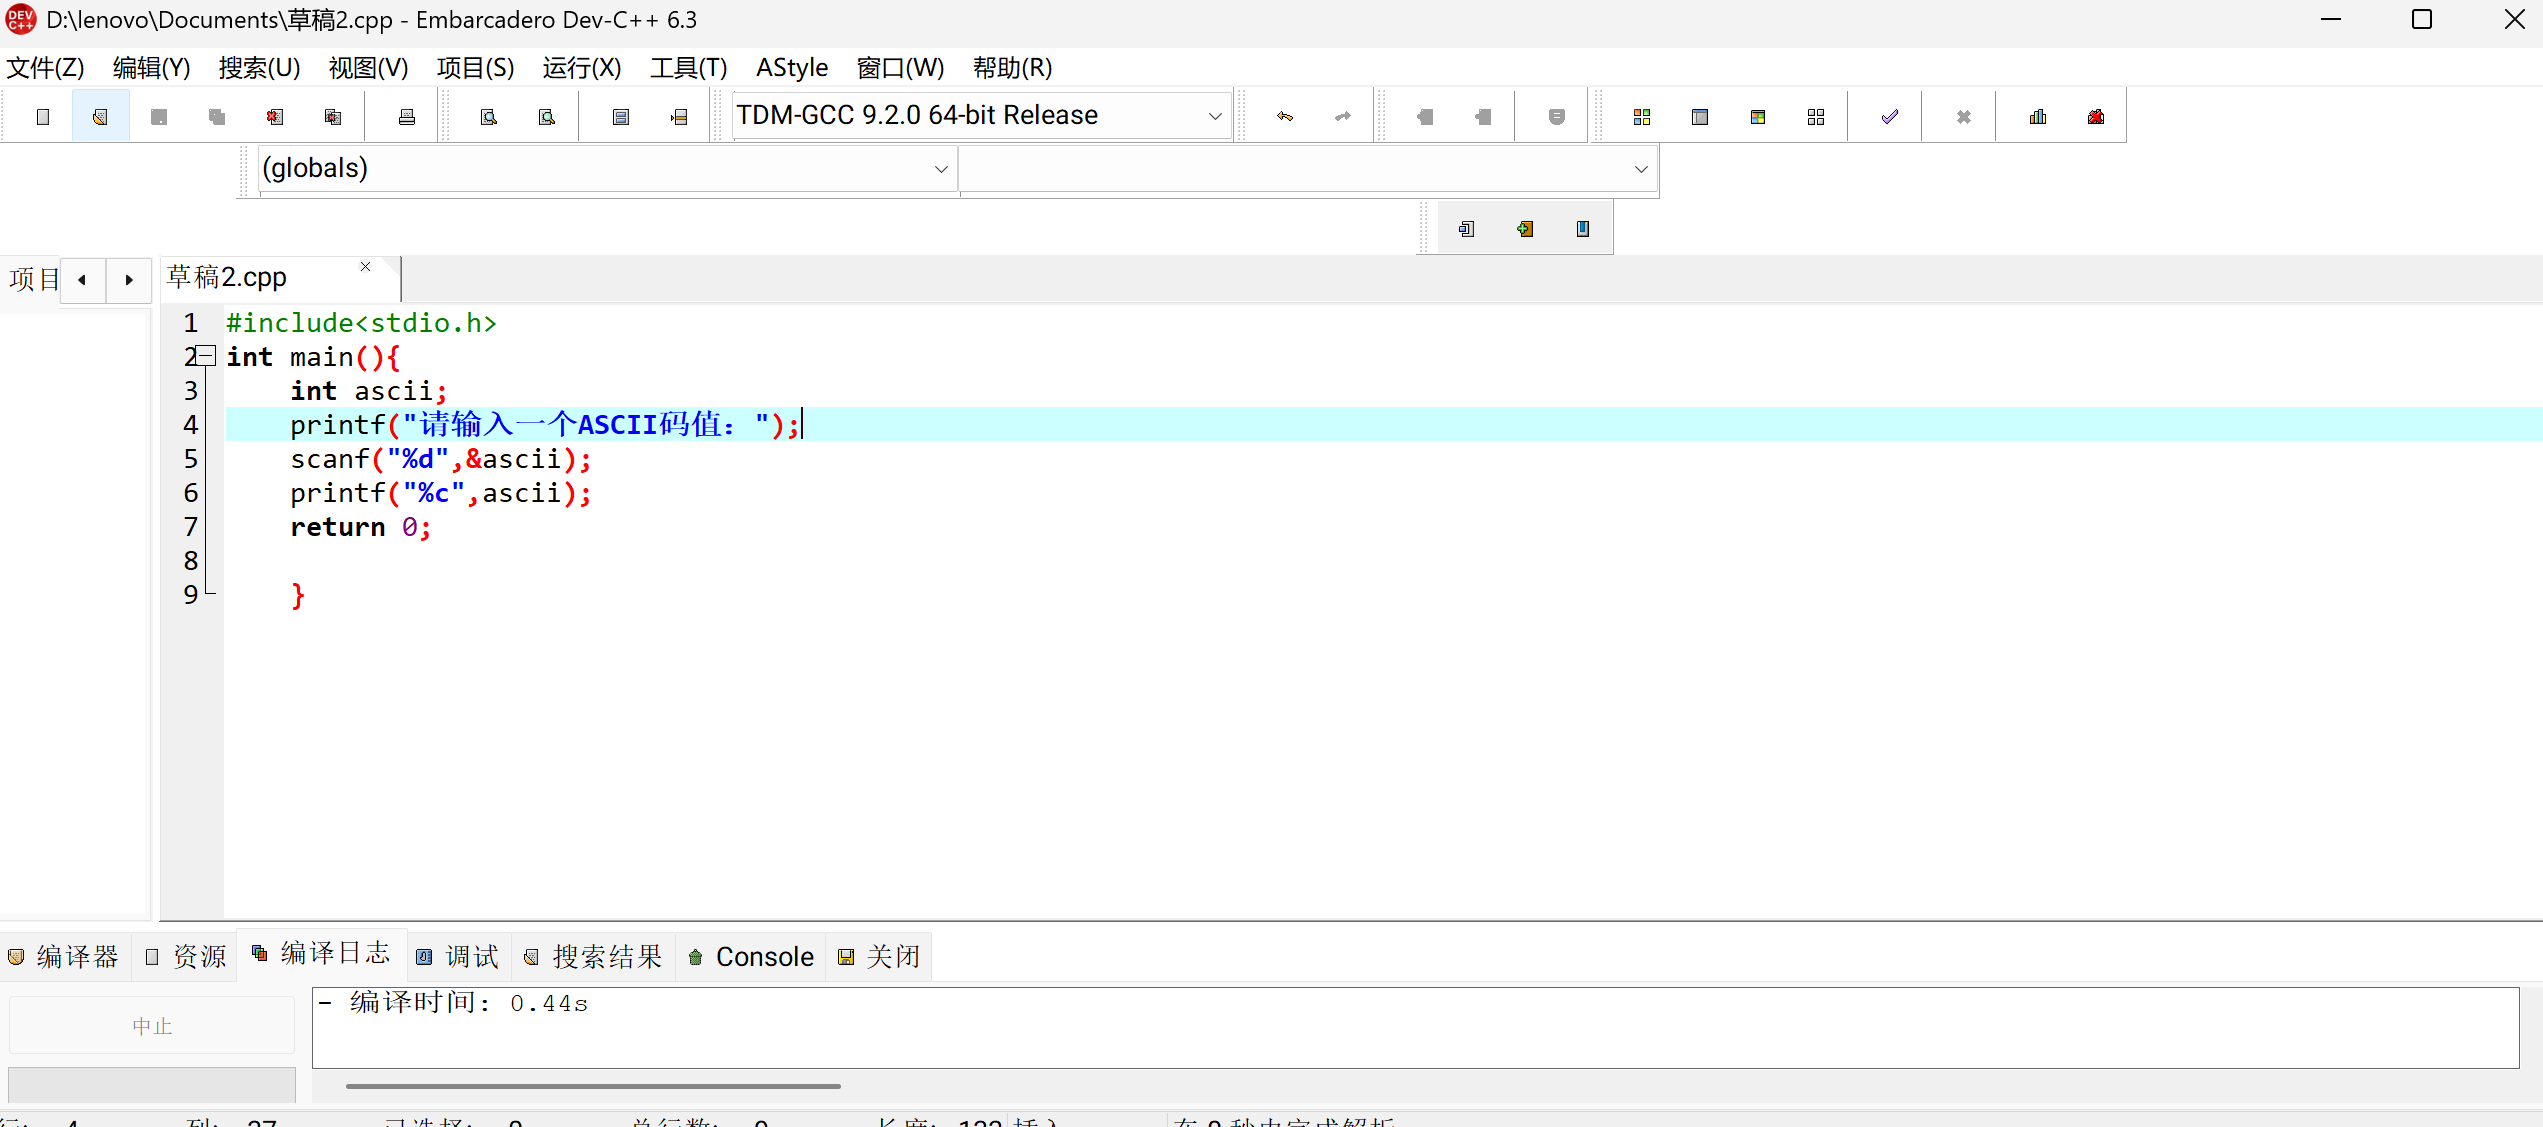Click the Print toolbar icon
Screen dimensions: 2543x1127
point(406,117)
